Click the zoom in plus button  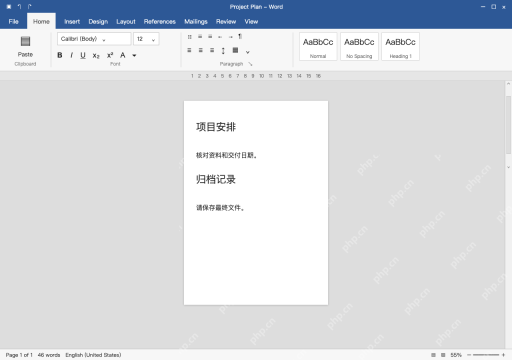[503, 355]
